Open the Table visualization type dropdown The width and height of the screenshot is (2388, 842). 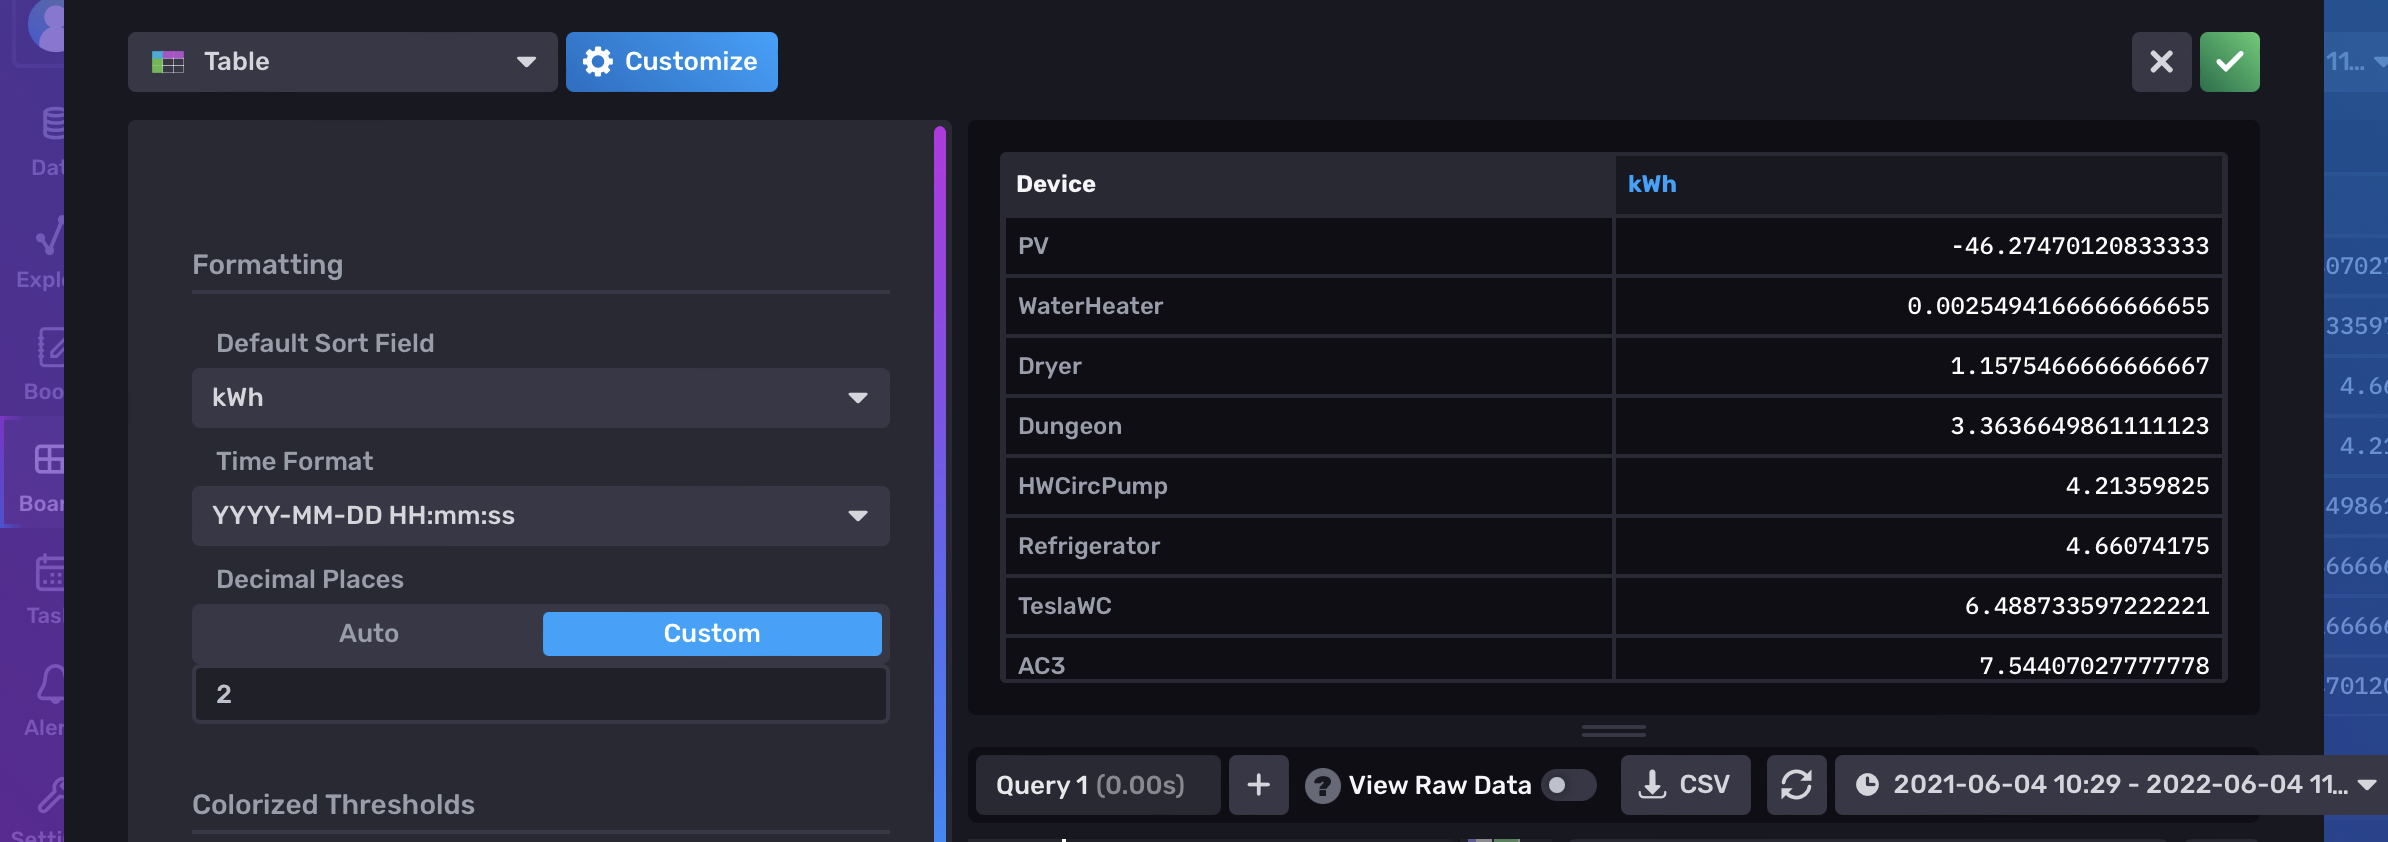pos(342,61)
